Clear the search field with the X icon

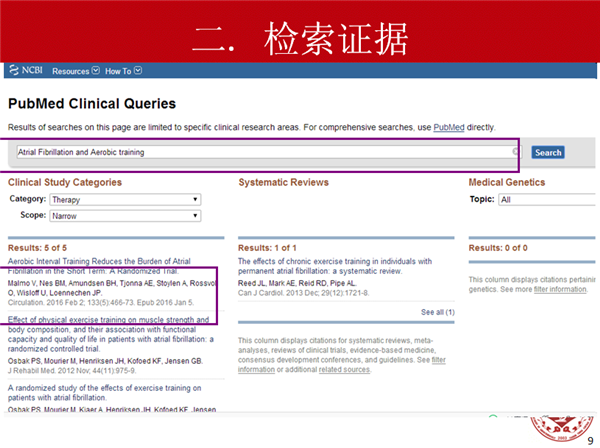(515, 152)
